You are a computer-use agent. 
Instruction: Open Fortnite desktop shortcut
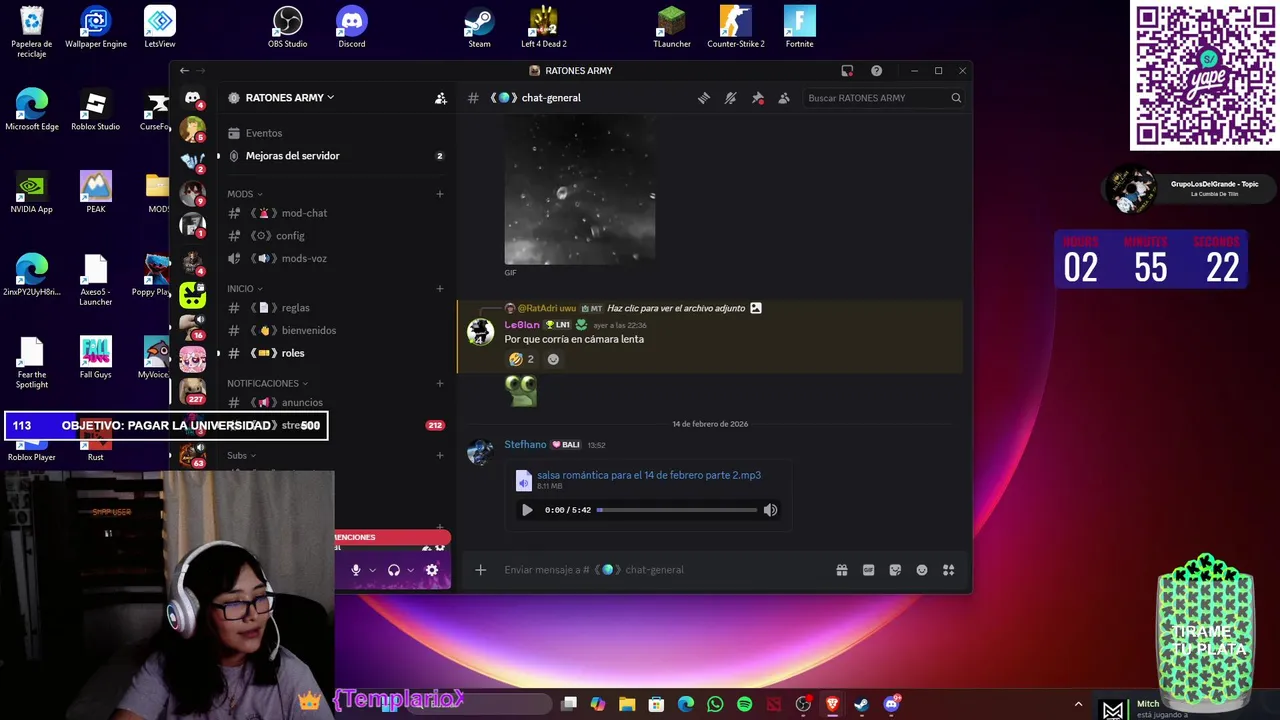coord(799,27)
